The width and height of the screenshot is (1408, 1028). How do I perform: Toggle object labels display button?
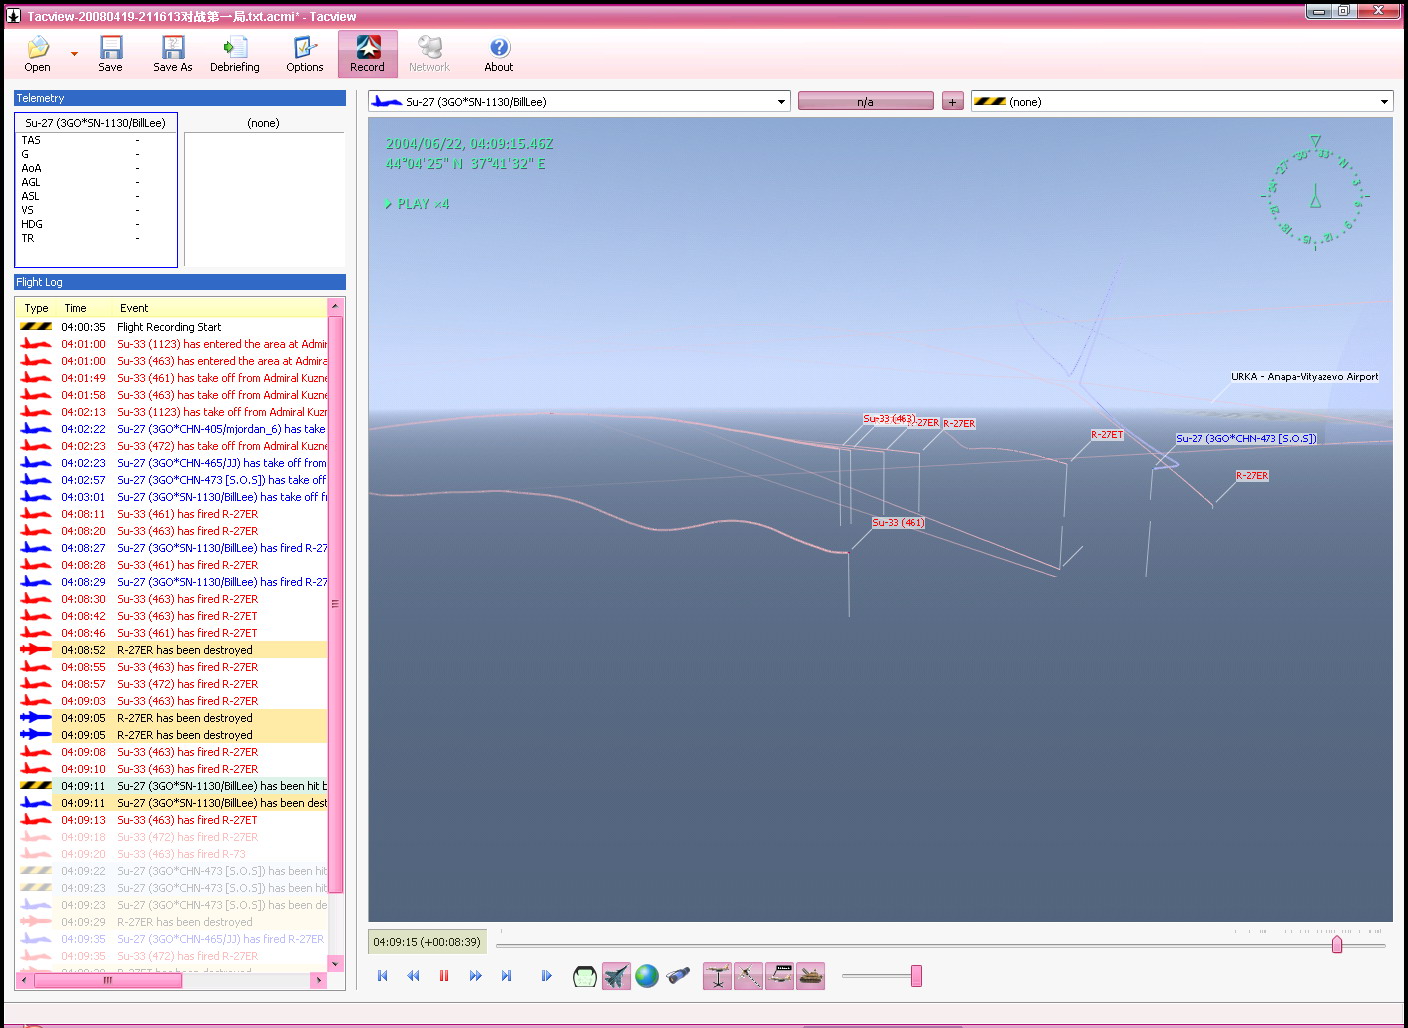point(780,976)
